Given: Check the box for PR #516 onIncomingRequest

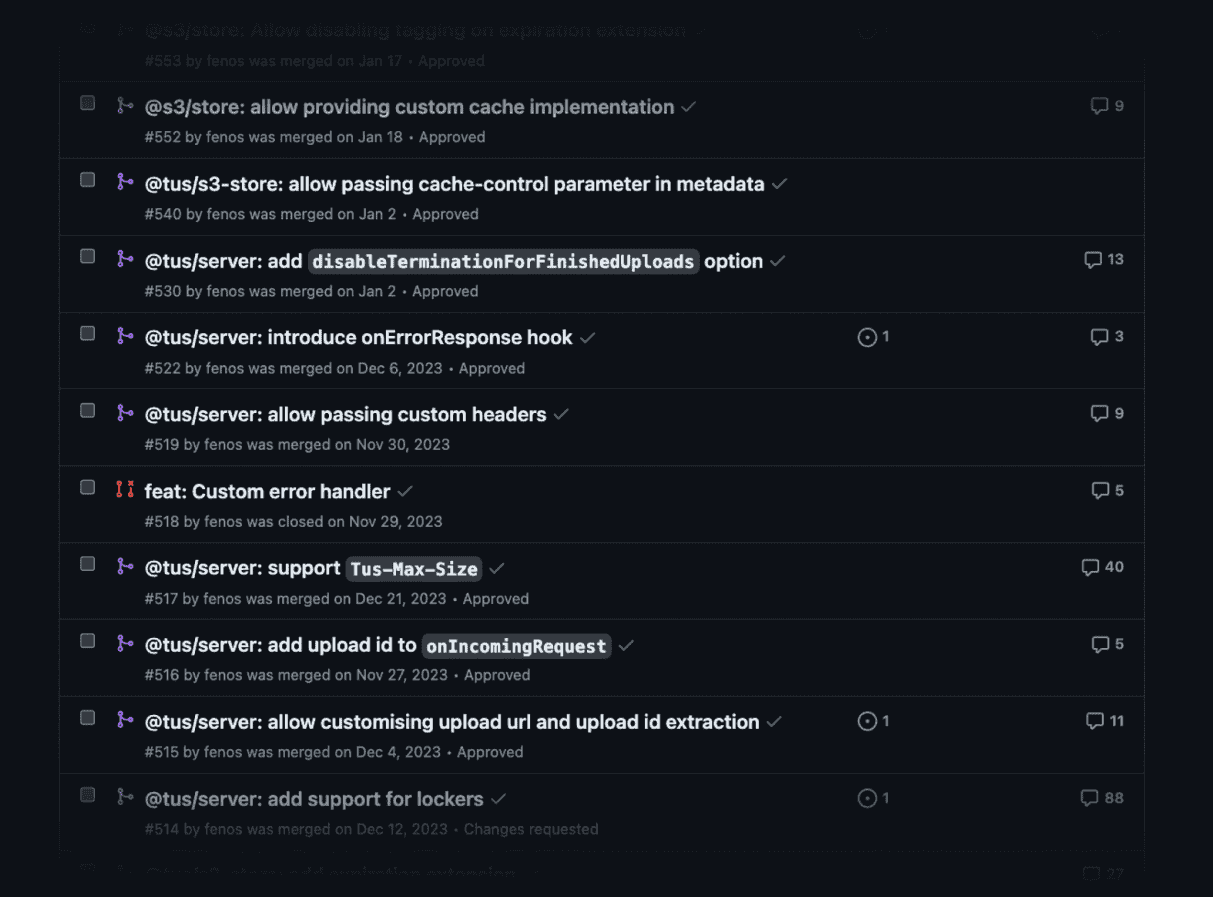Looking at the screenshot, I should [x=88, y=641].
